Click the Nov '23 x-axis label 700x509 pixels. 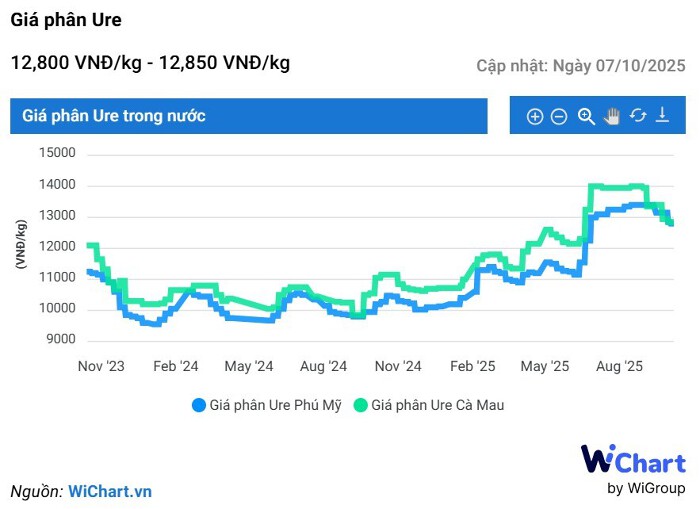[101, 367]
